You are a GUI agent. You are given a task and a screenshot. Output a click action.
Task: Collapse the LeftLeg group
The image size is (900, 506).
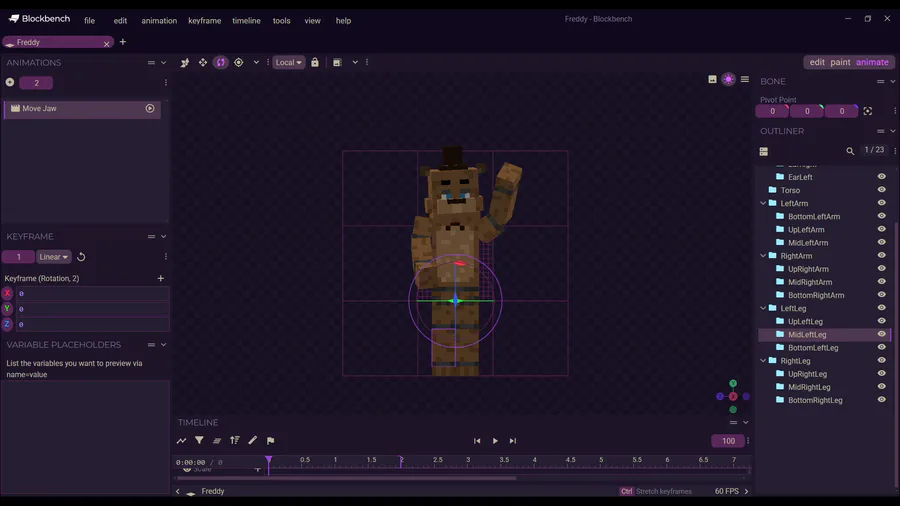763,308
